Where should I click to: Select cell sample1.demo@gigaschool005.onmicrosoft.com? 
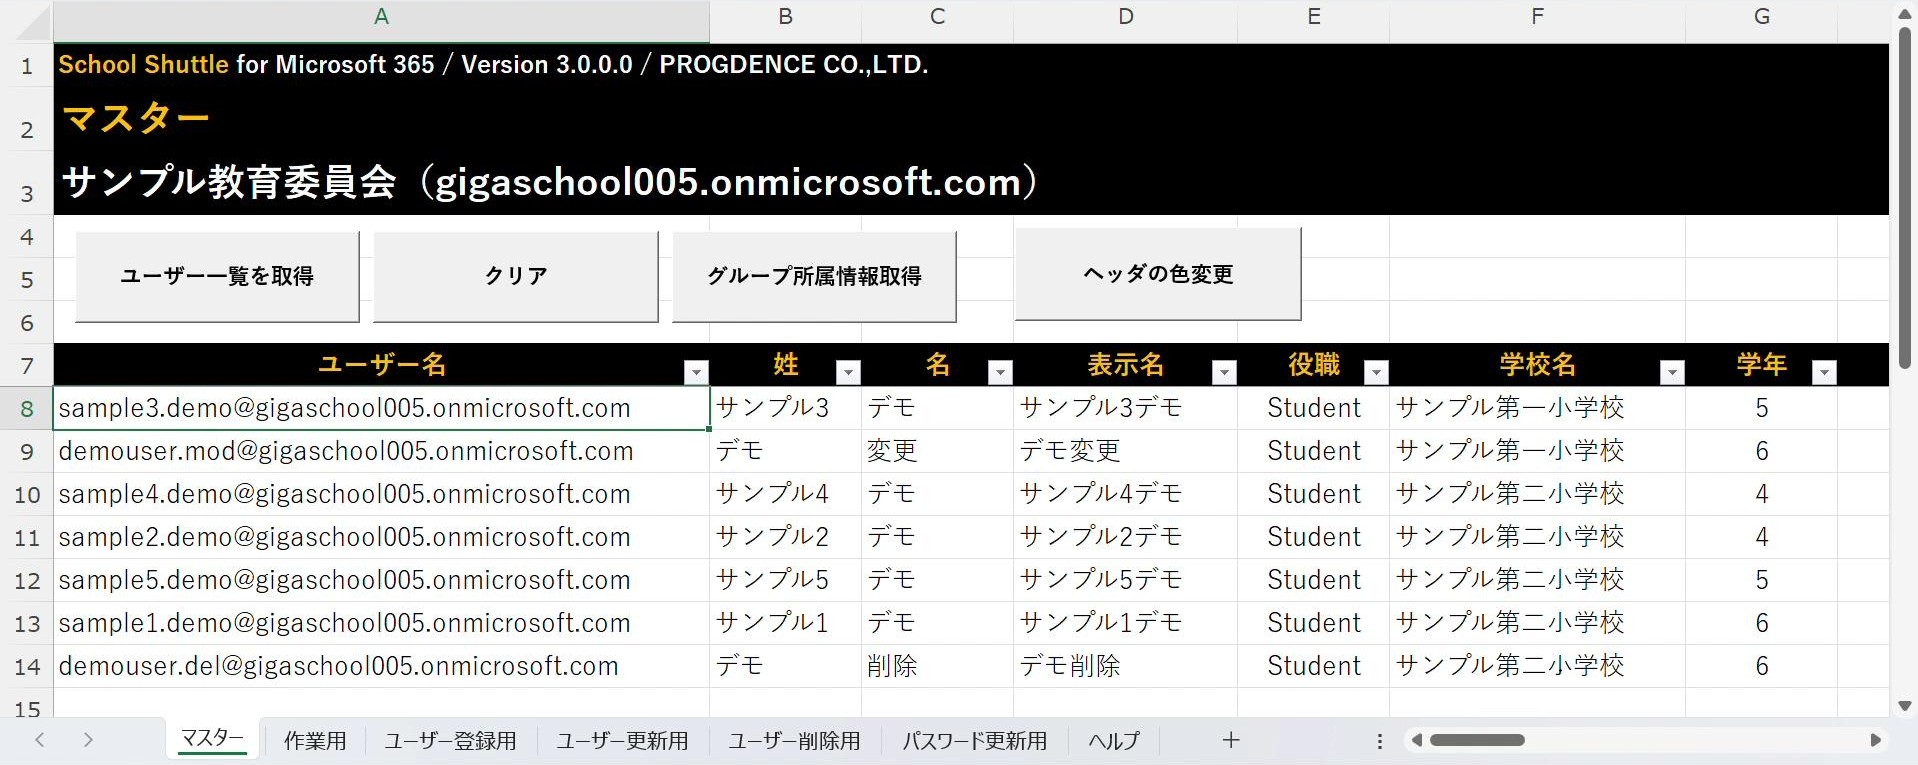click(381, 623)
